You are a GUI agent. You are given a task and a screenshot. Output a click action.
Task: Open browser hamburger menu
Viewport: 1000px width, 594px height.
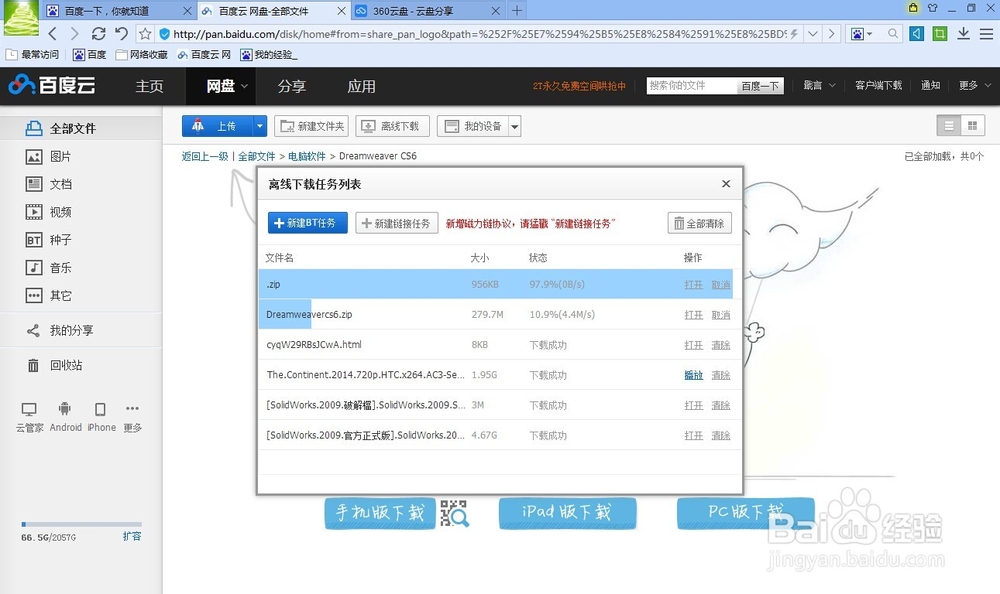986,34
